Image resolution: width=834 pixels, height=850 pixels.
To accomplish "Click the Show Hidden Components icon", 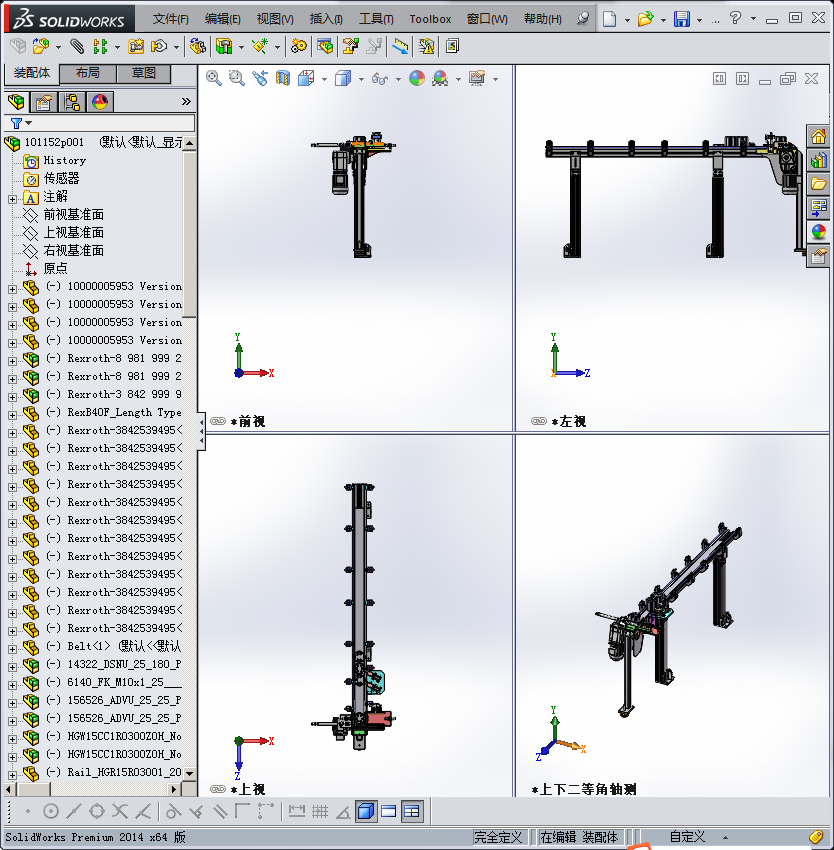I will tap(197, 47).
